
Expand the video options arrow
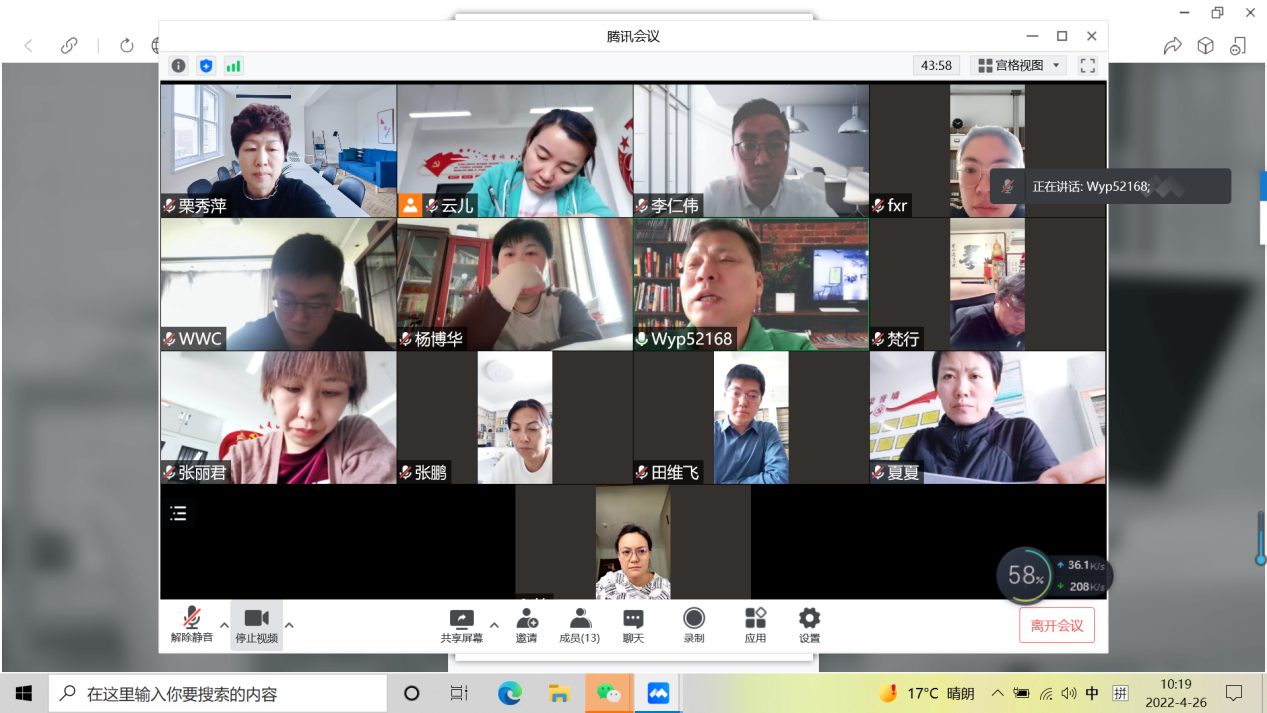click(x=289, y=625)
